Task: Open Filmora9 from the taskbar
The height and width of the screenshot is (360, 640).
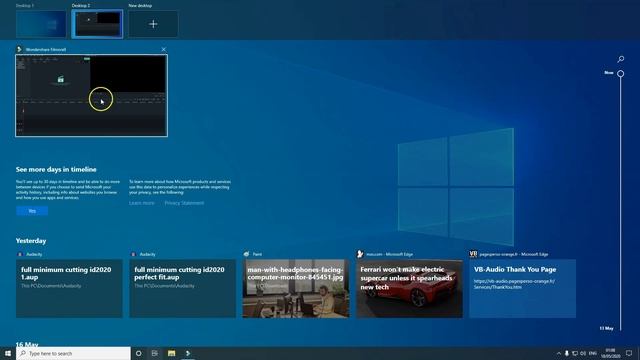Action: pos(188,353)
